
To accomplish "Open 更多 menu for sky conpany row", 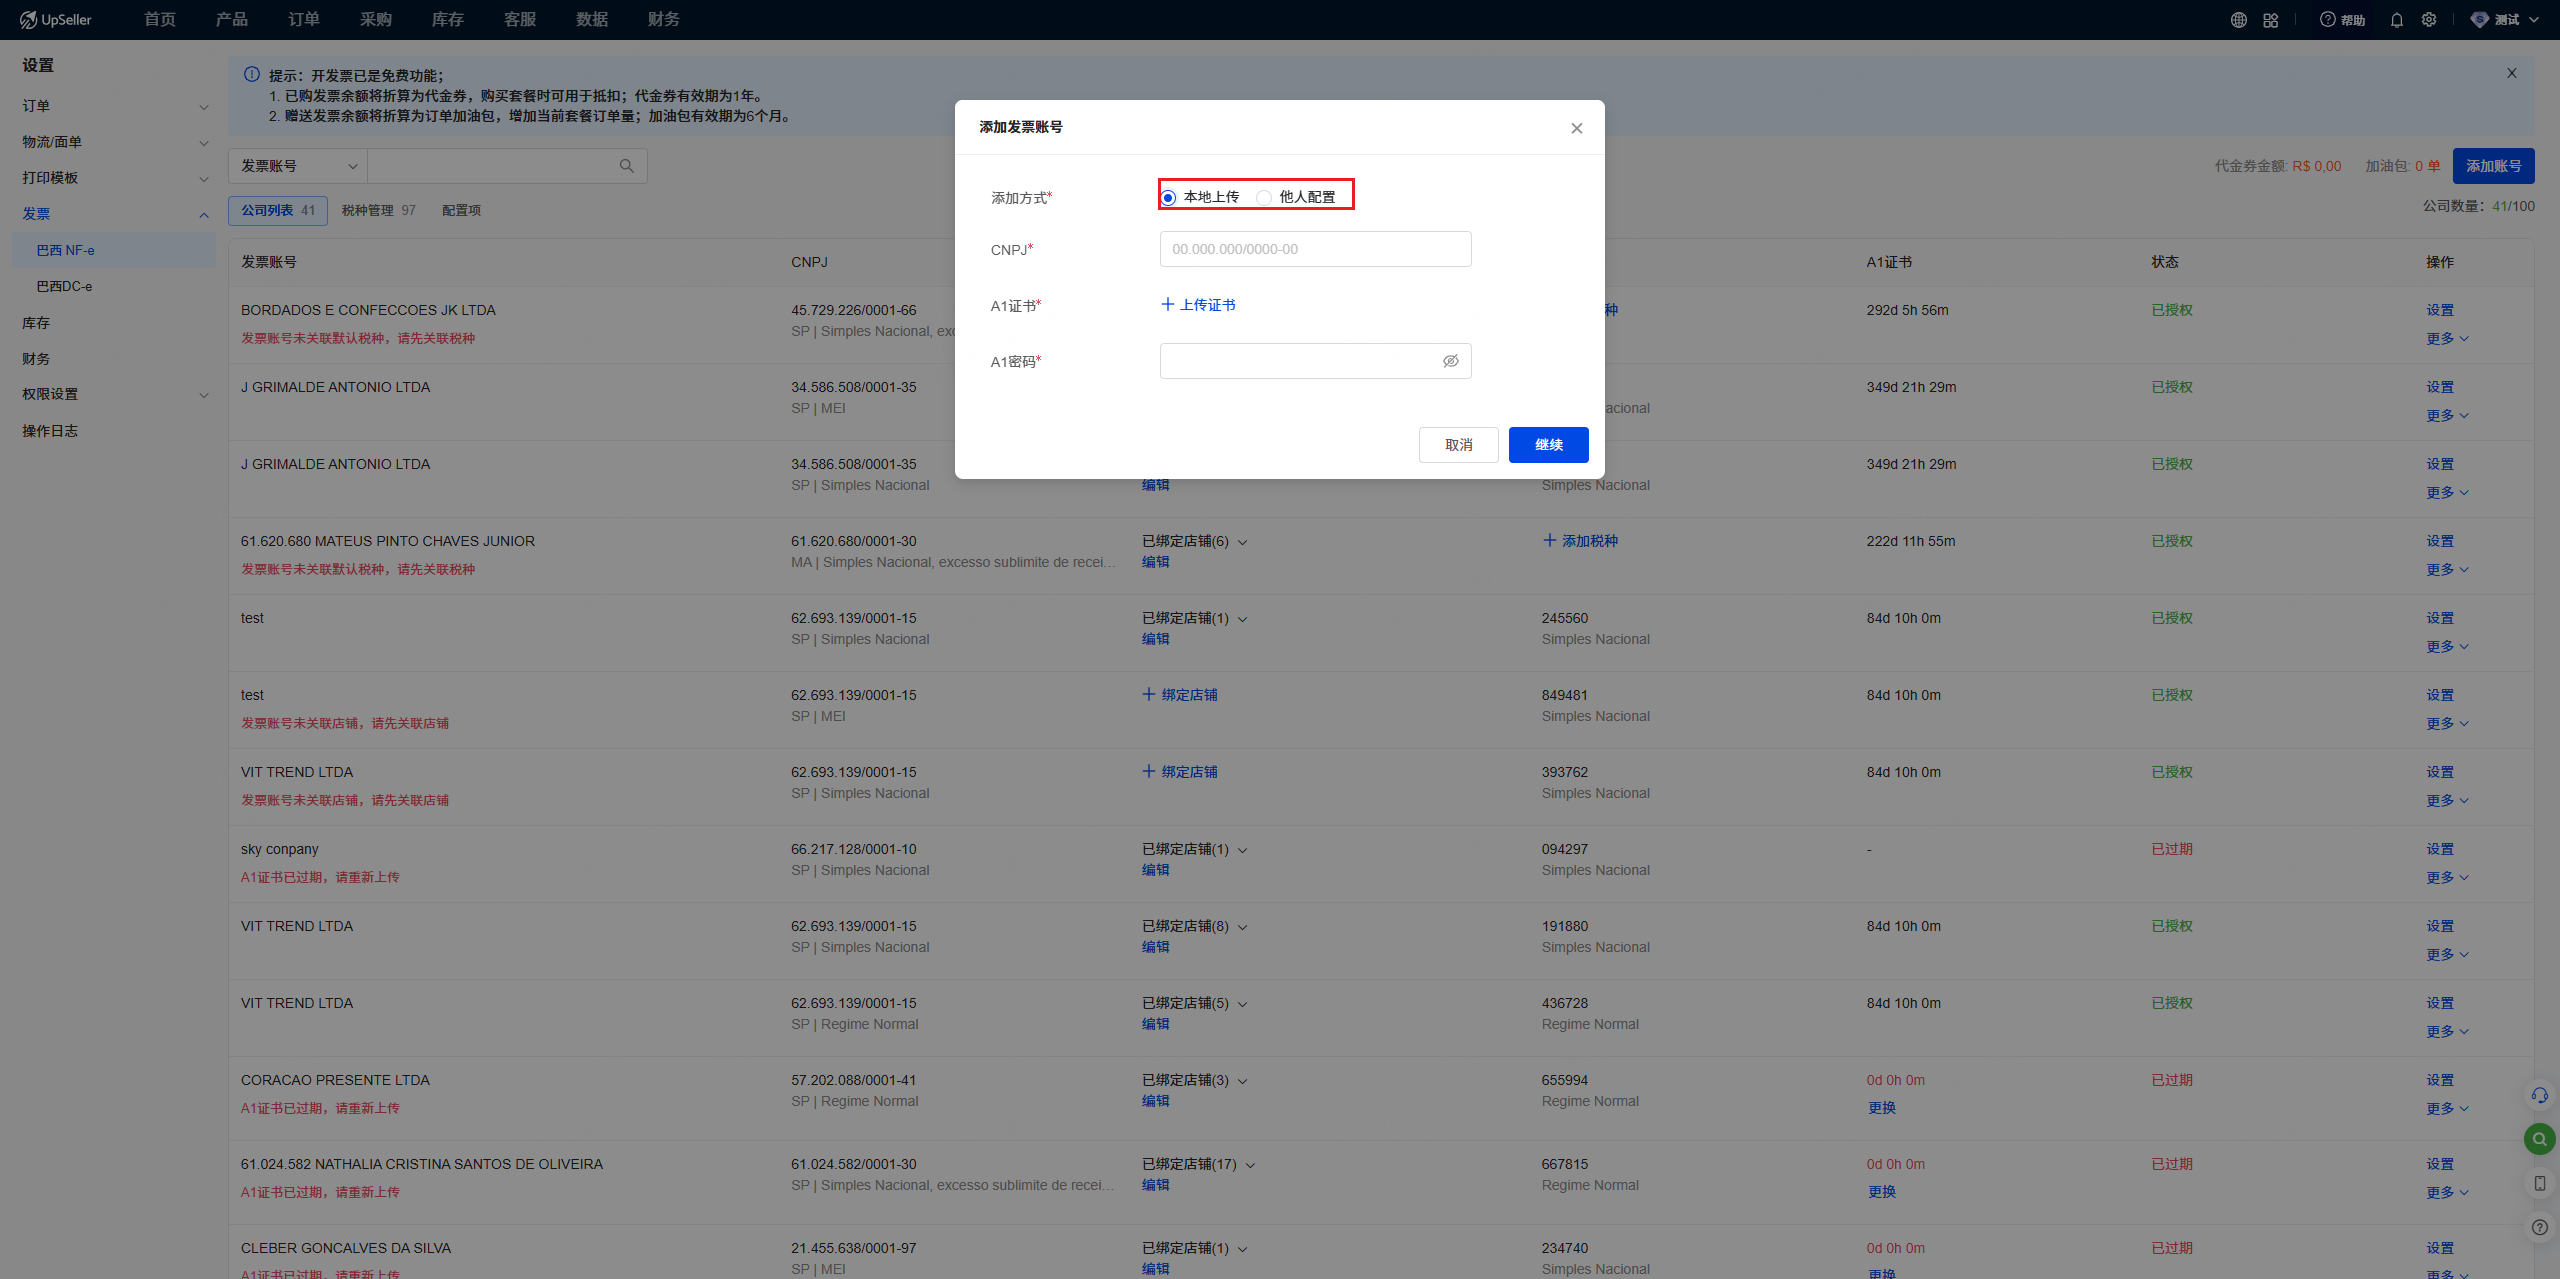I will tap(2447, 878).
